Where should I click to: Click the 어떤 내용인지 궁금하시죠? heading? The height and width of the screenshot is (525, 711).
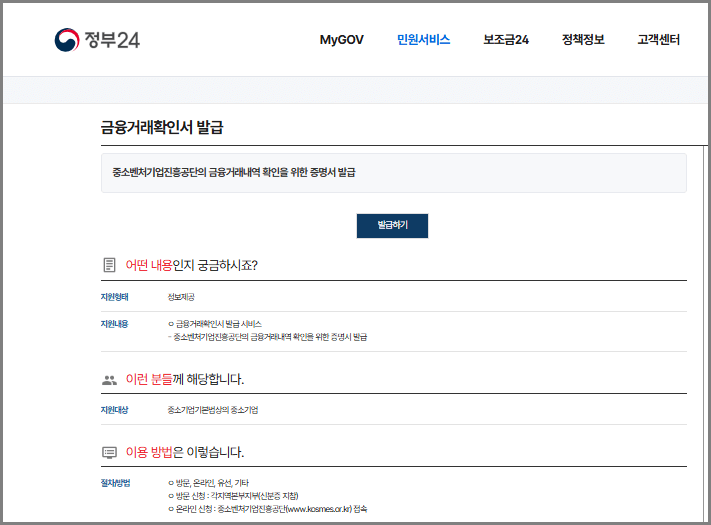[x=191, y=265]
